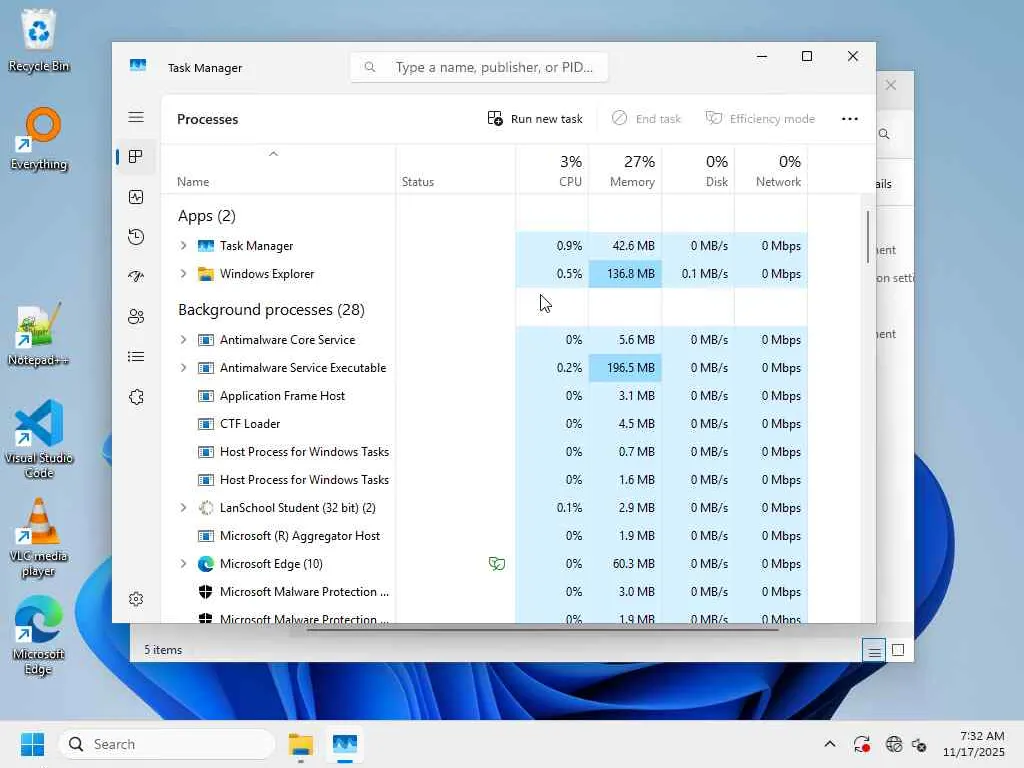
Task: Select the Host Process row using 0.7 MB
Action: point(485,452)
